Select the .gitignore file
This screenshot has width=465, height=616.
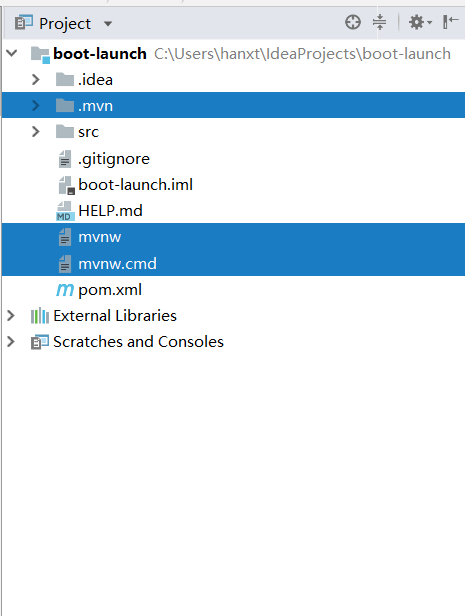(x=233, y=159)
